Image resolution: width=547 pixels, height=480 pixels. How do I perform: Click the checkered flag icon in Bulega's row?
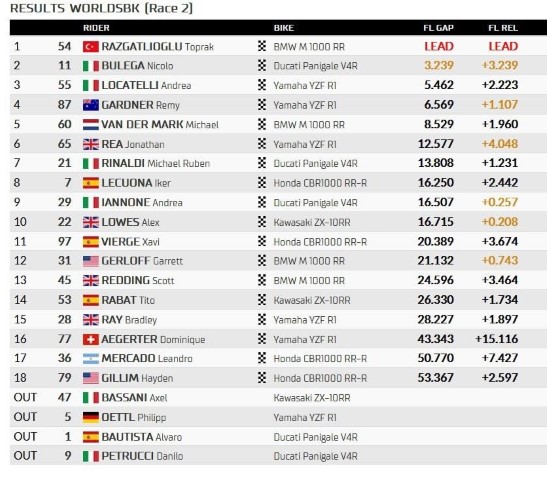pyautogui.click(x=262, y=66)
